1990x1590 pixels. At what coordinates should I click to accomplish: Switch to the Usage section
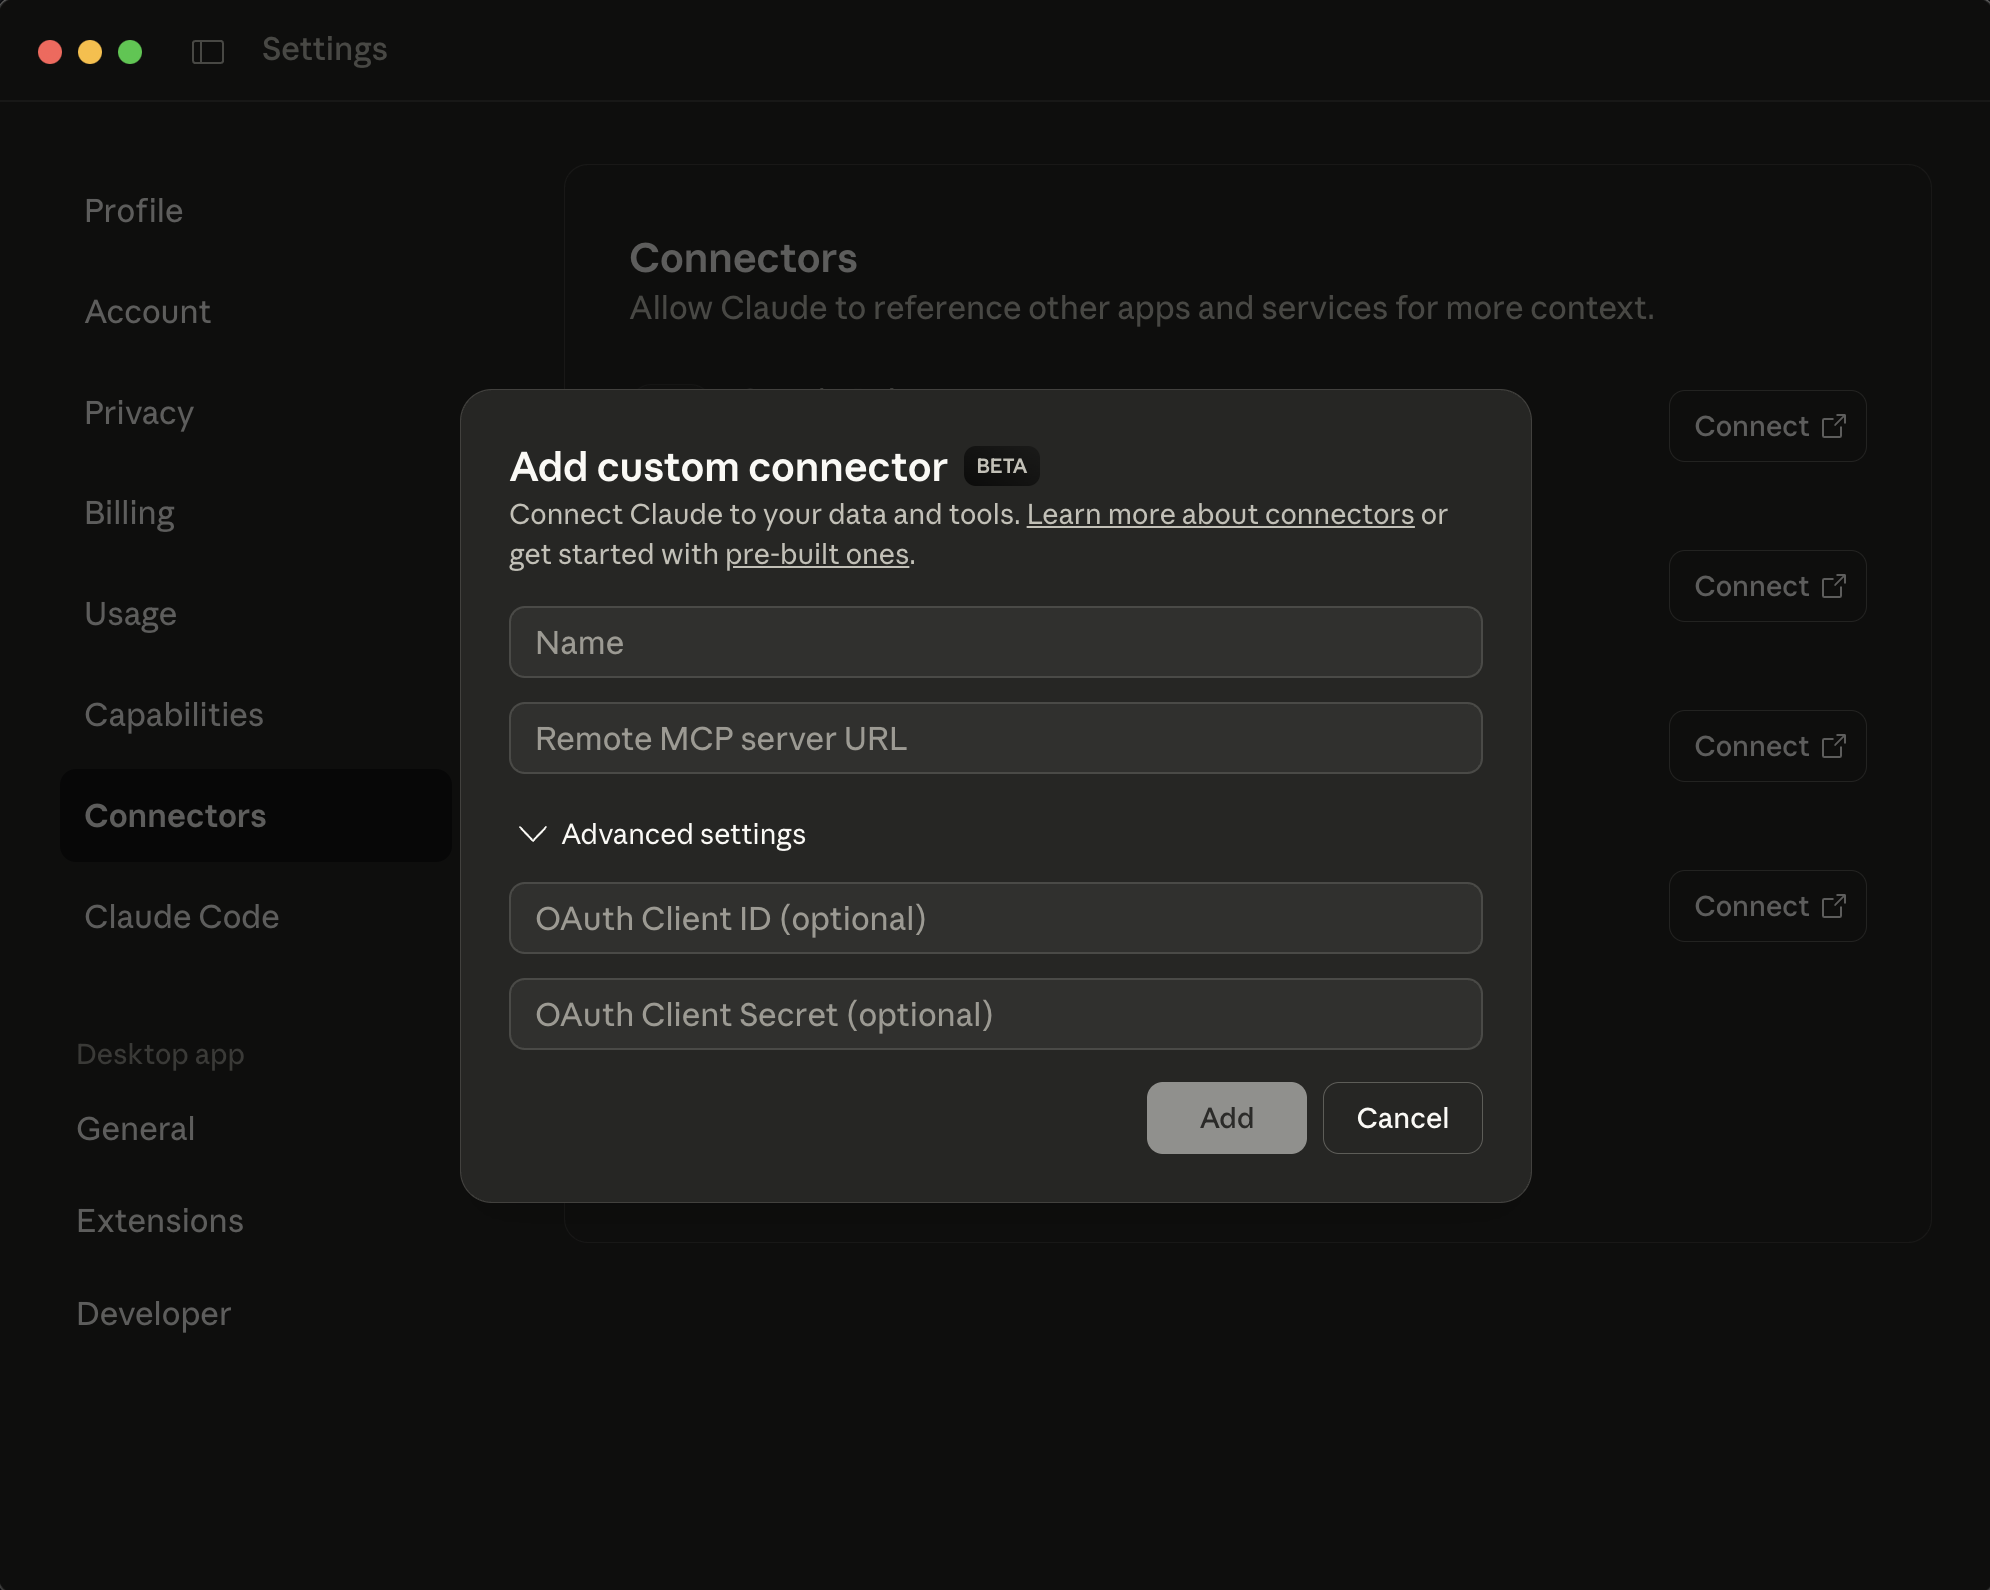tap(131, 614)
